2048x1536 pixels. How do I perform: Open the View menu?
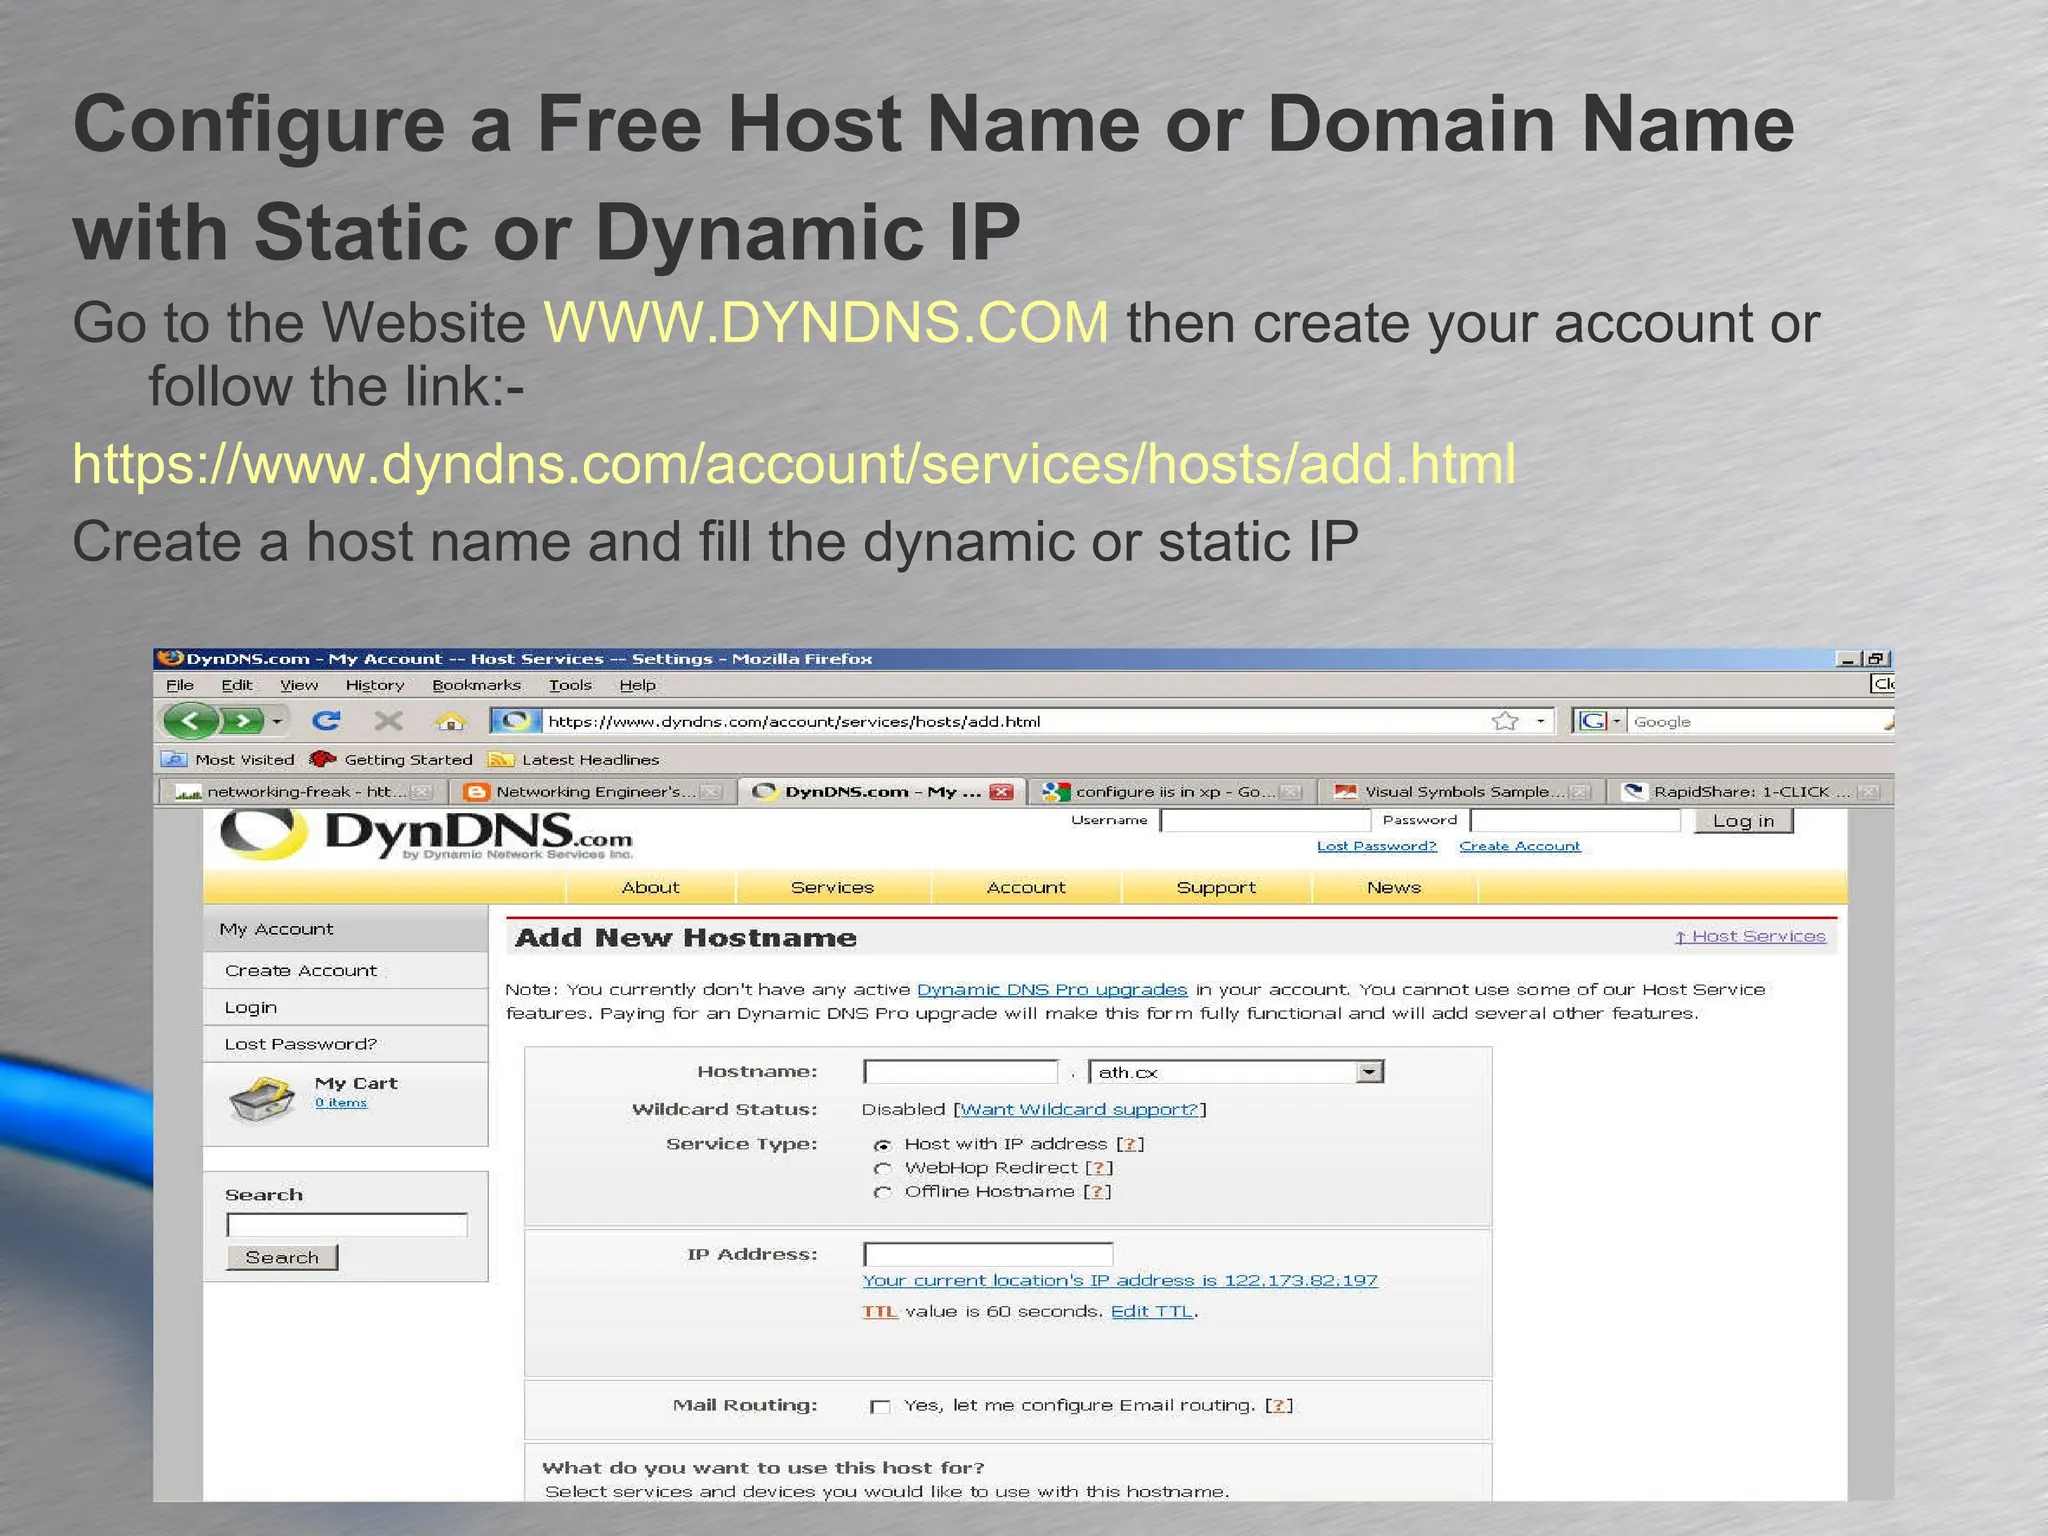[298, 685]
